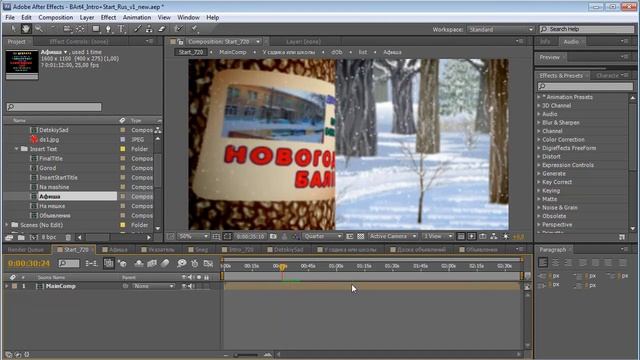Create a new folder in Project panel

point(21,237)
